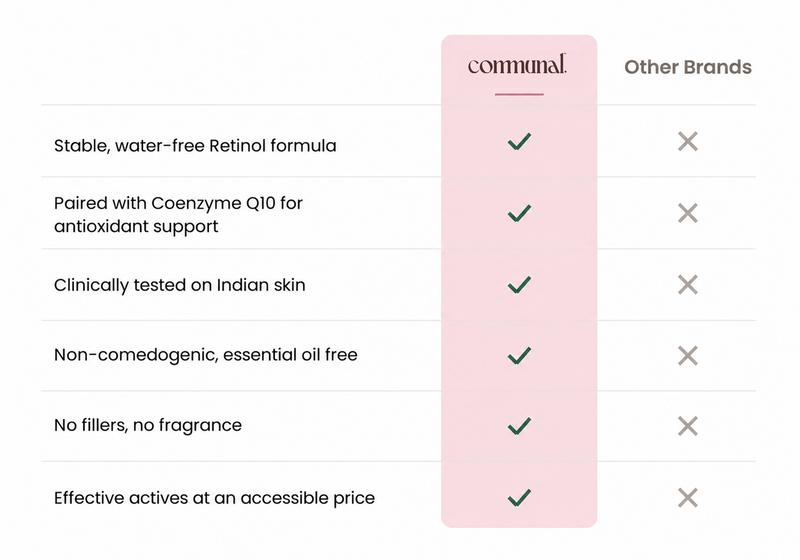The image size is (800, 560).
Task: Click 'Paired with Coenzyme Q10' feature text
Action: pyautogui.click(x=178, y=214)
